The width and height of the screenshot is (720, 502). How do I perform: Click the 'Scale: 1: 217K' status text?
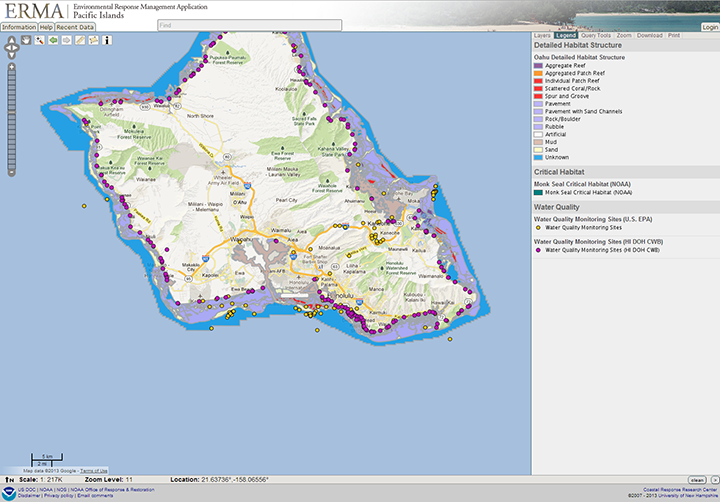click(41, 479)
